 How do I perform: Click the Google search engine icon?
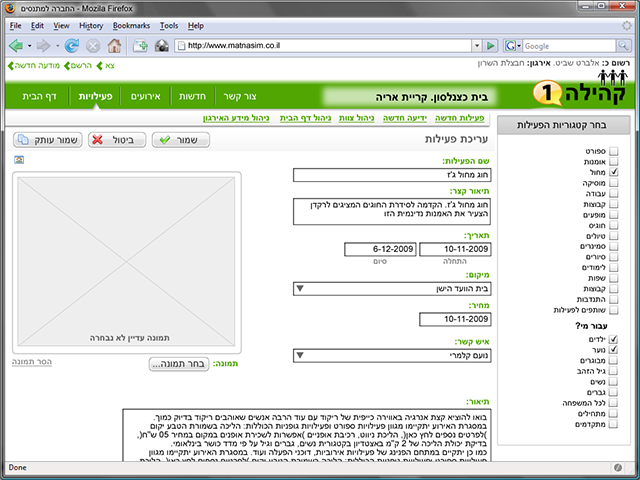point(510,46)
